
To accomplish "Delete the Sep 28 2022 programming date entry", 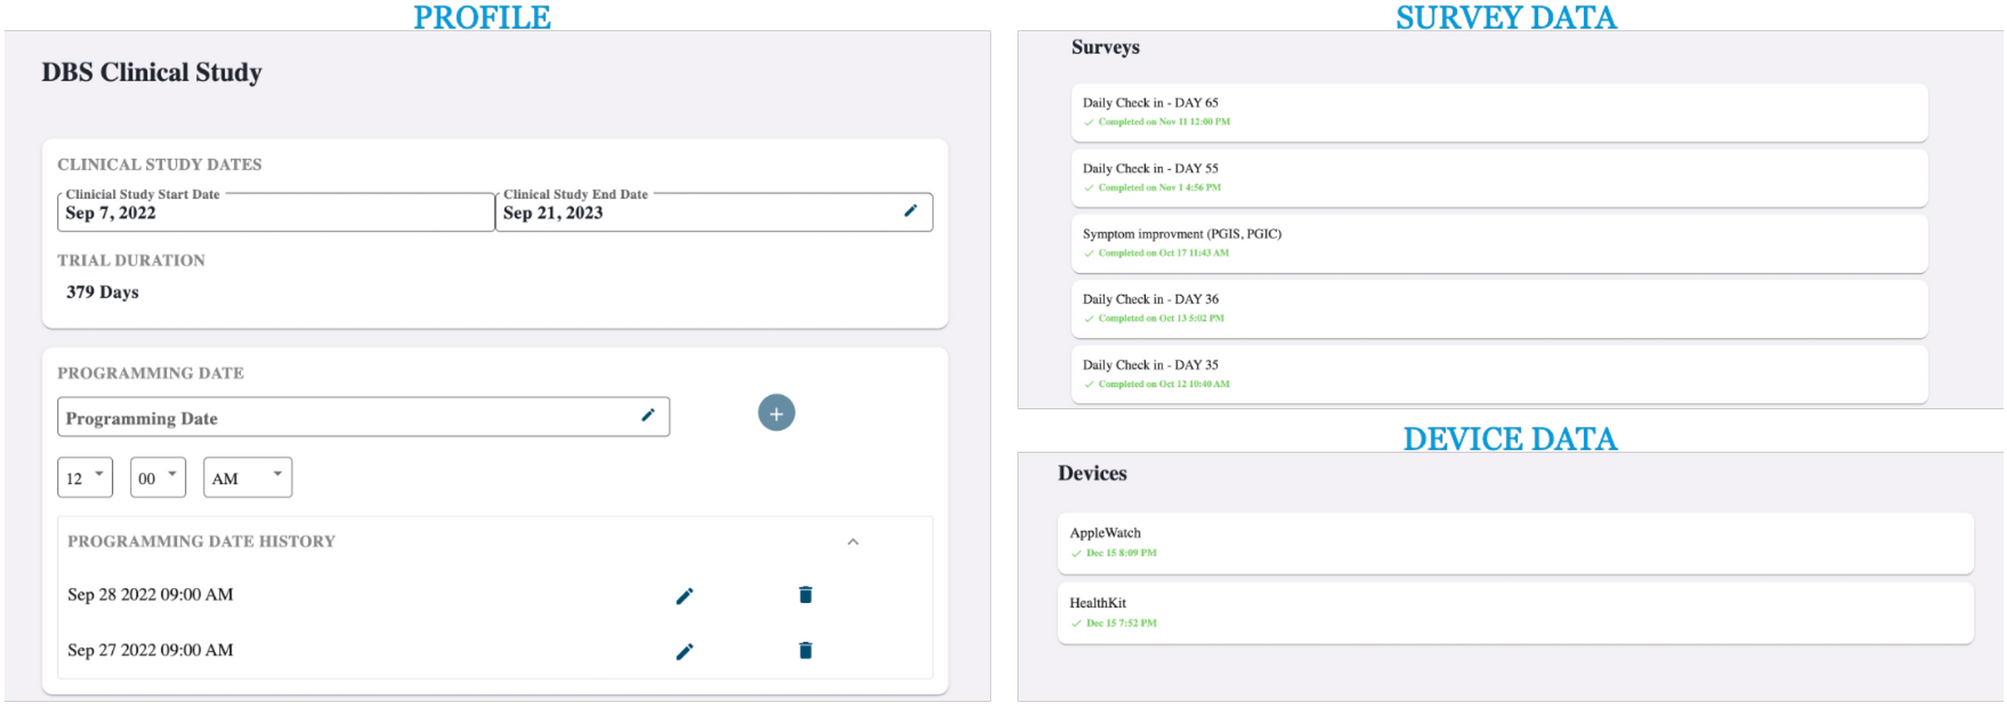I will 805,595.
